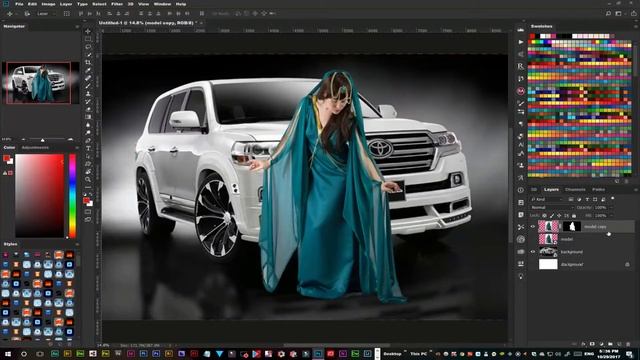Select the Rectangular Marquee tool
This screenshot has width=640, height=360.
(88, 39)
